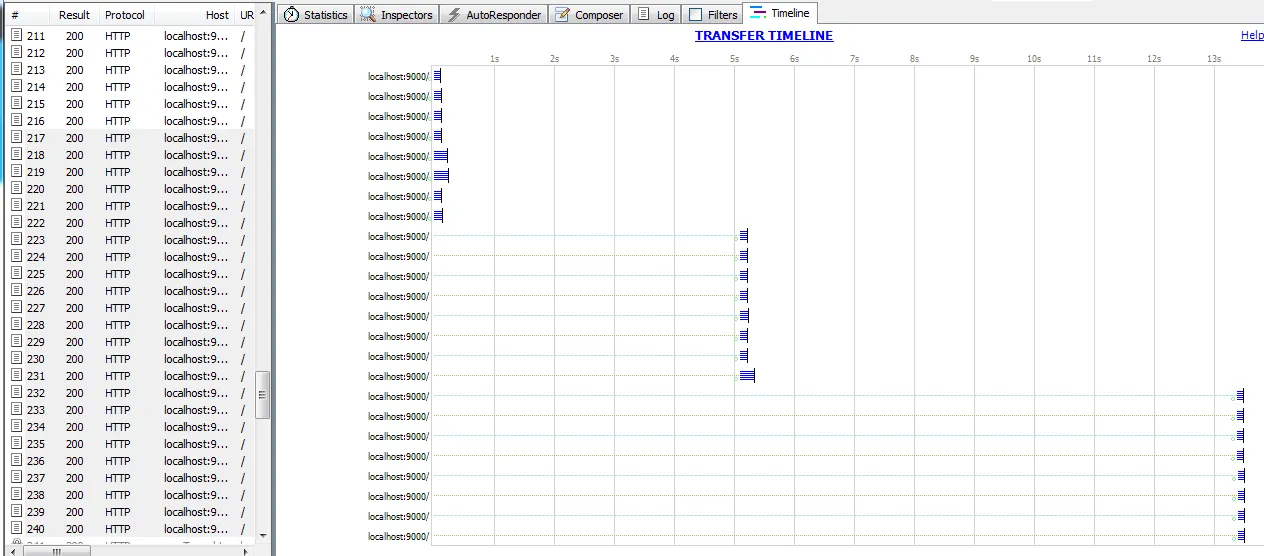Viewport: 1264px width, 556px height.
Task: Select session 216 document icon
Action: coord(16,121)
